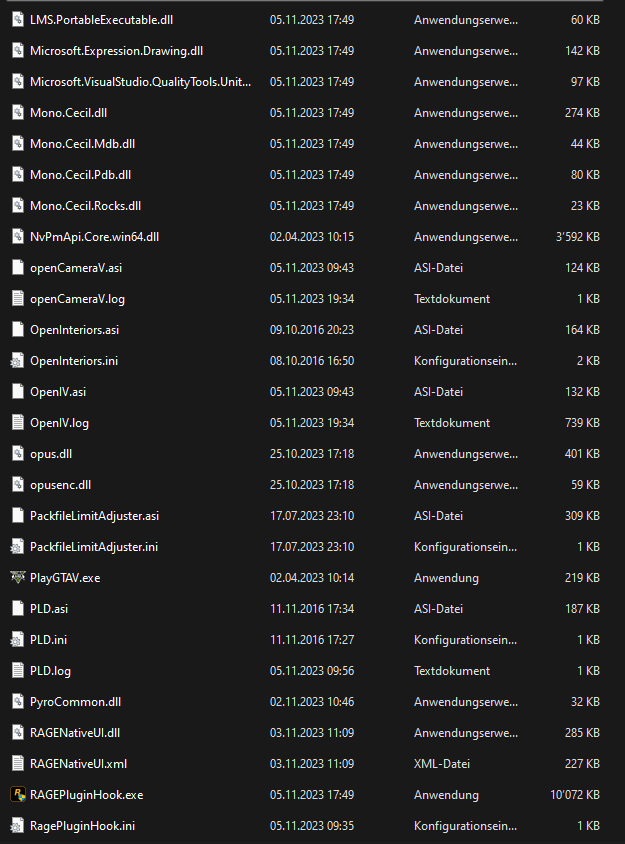
Task: Click the OpenInteriors.ini gear file icon
Action: point(17,361)
